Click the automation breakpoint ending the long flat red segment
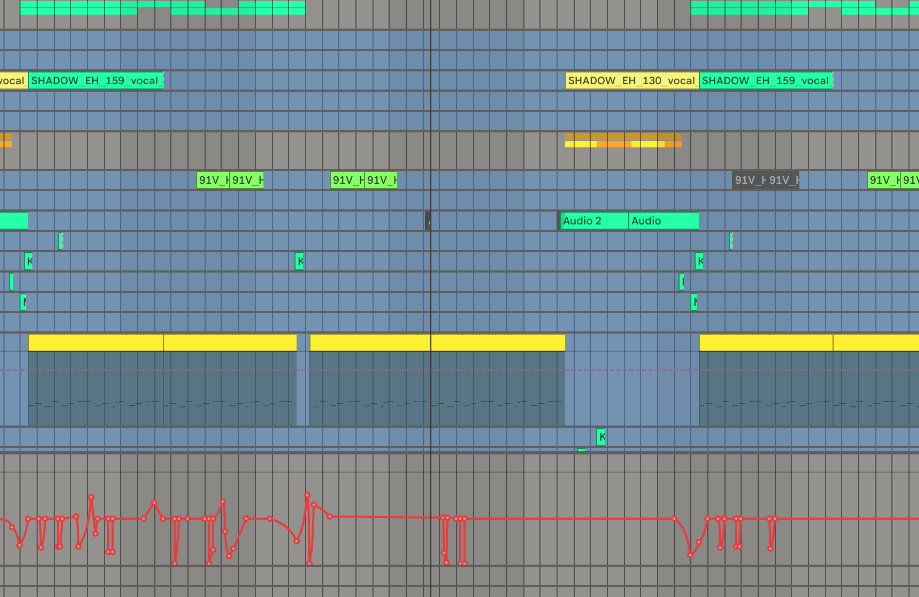This screenshot has height=597, width=919. coord(675,519)
